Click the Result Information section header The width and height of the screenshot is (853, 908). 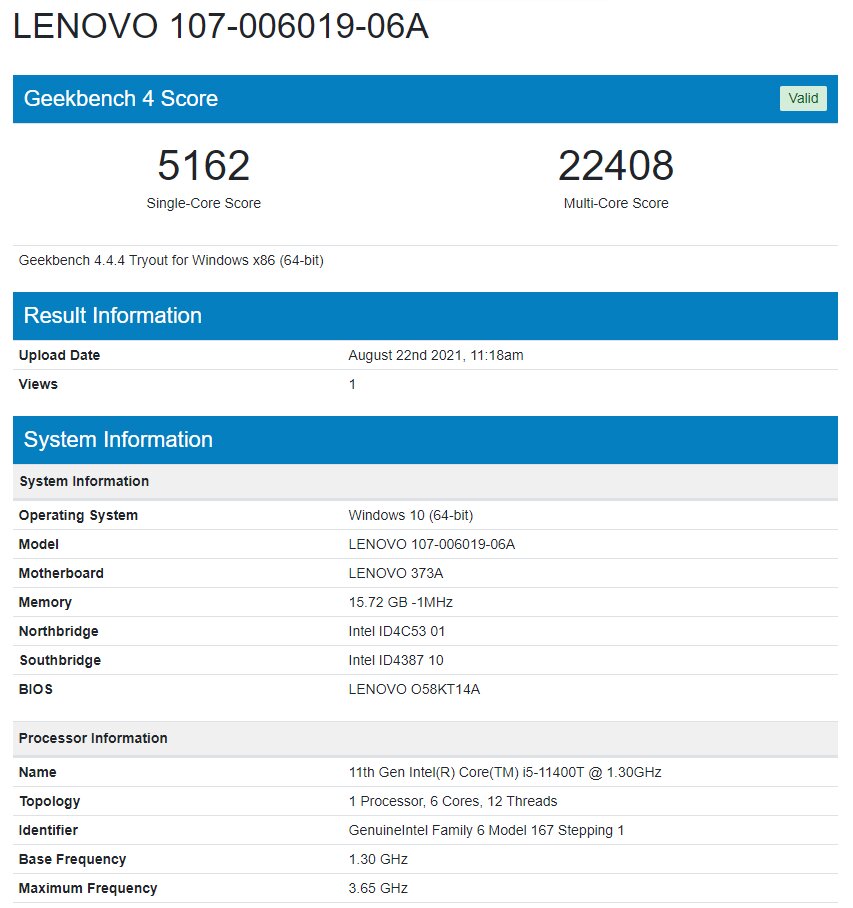click(x=425, y=316)
